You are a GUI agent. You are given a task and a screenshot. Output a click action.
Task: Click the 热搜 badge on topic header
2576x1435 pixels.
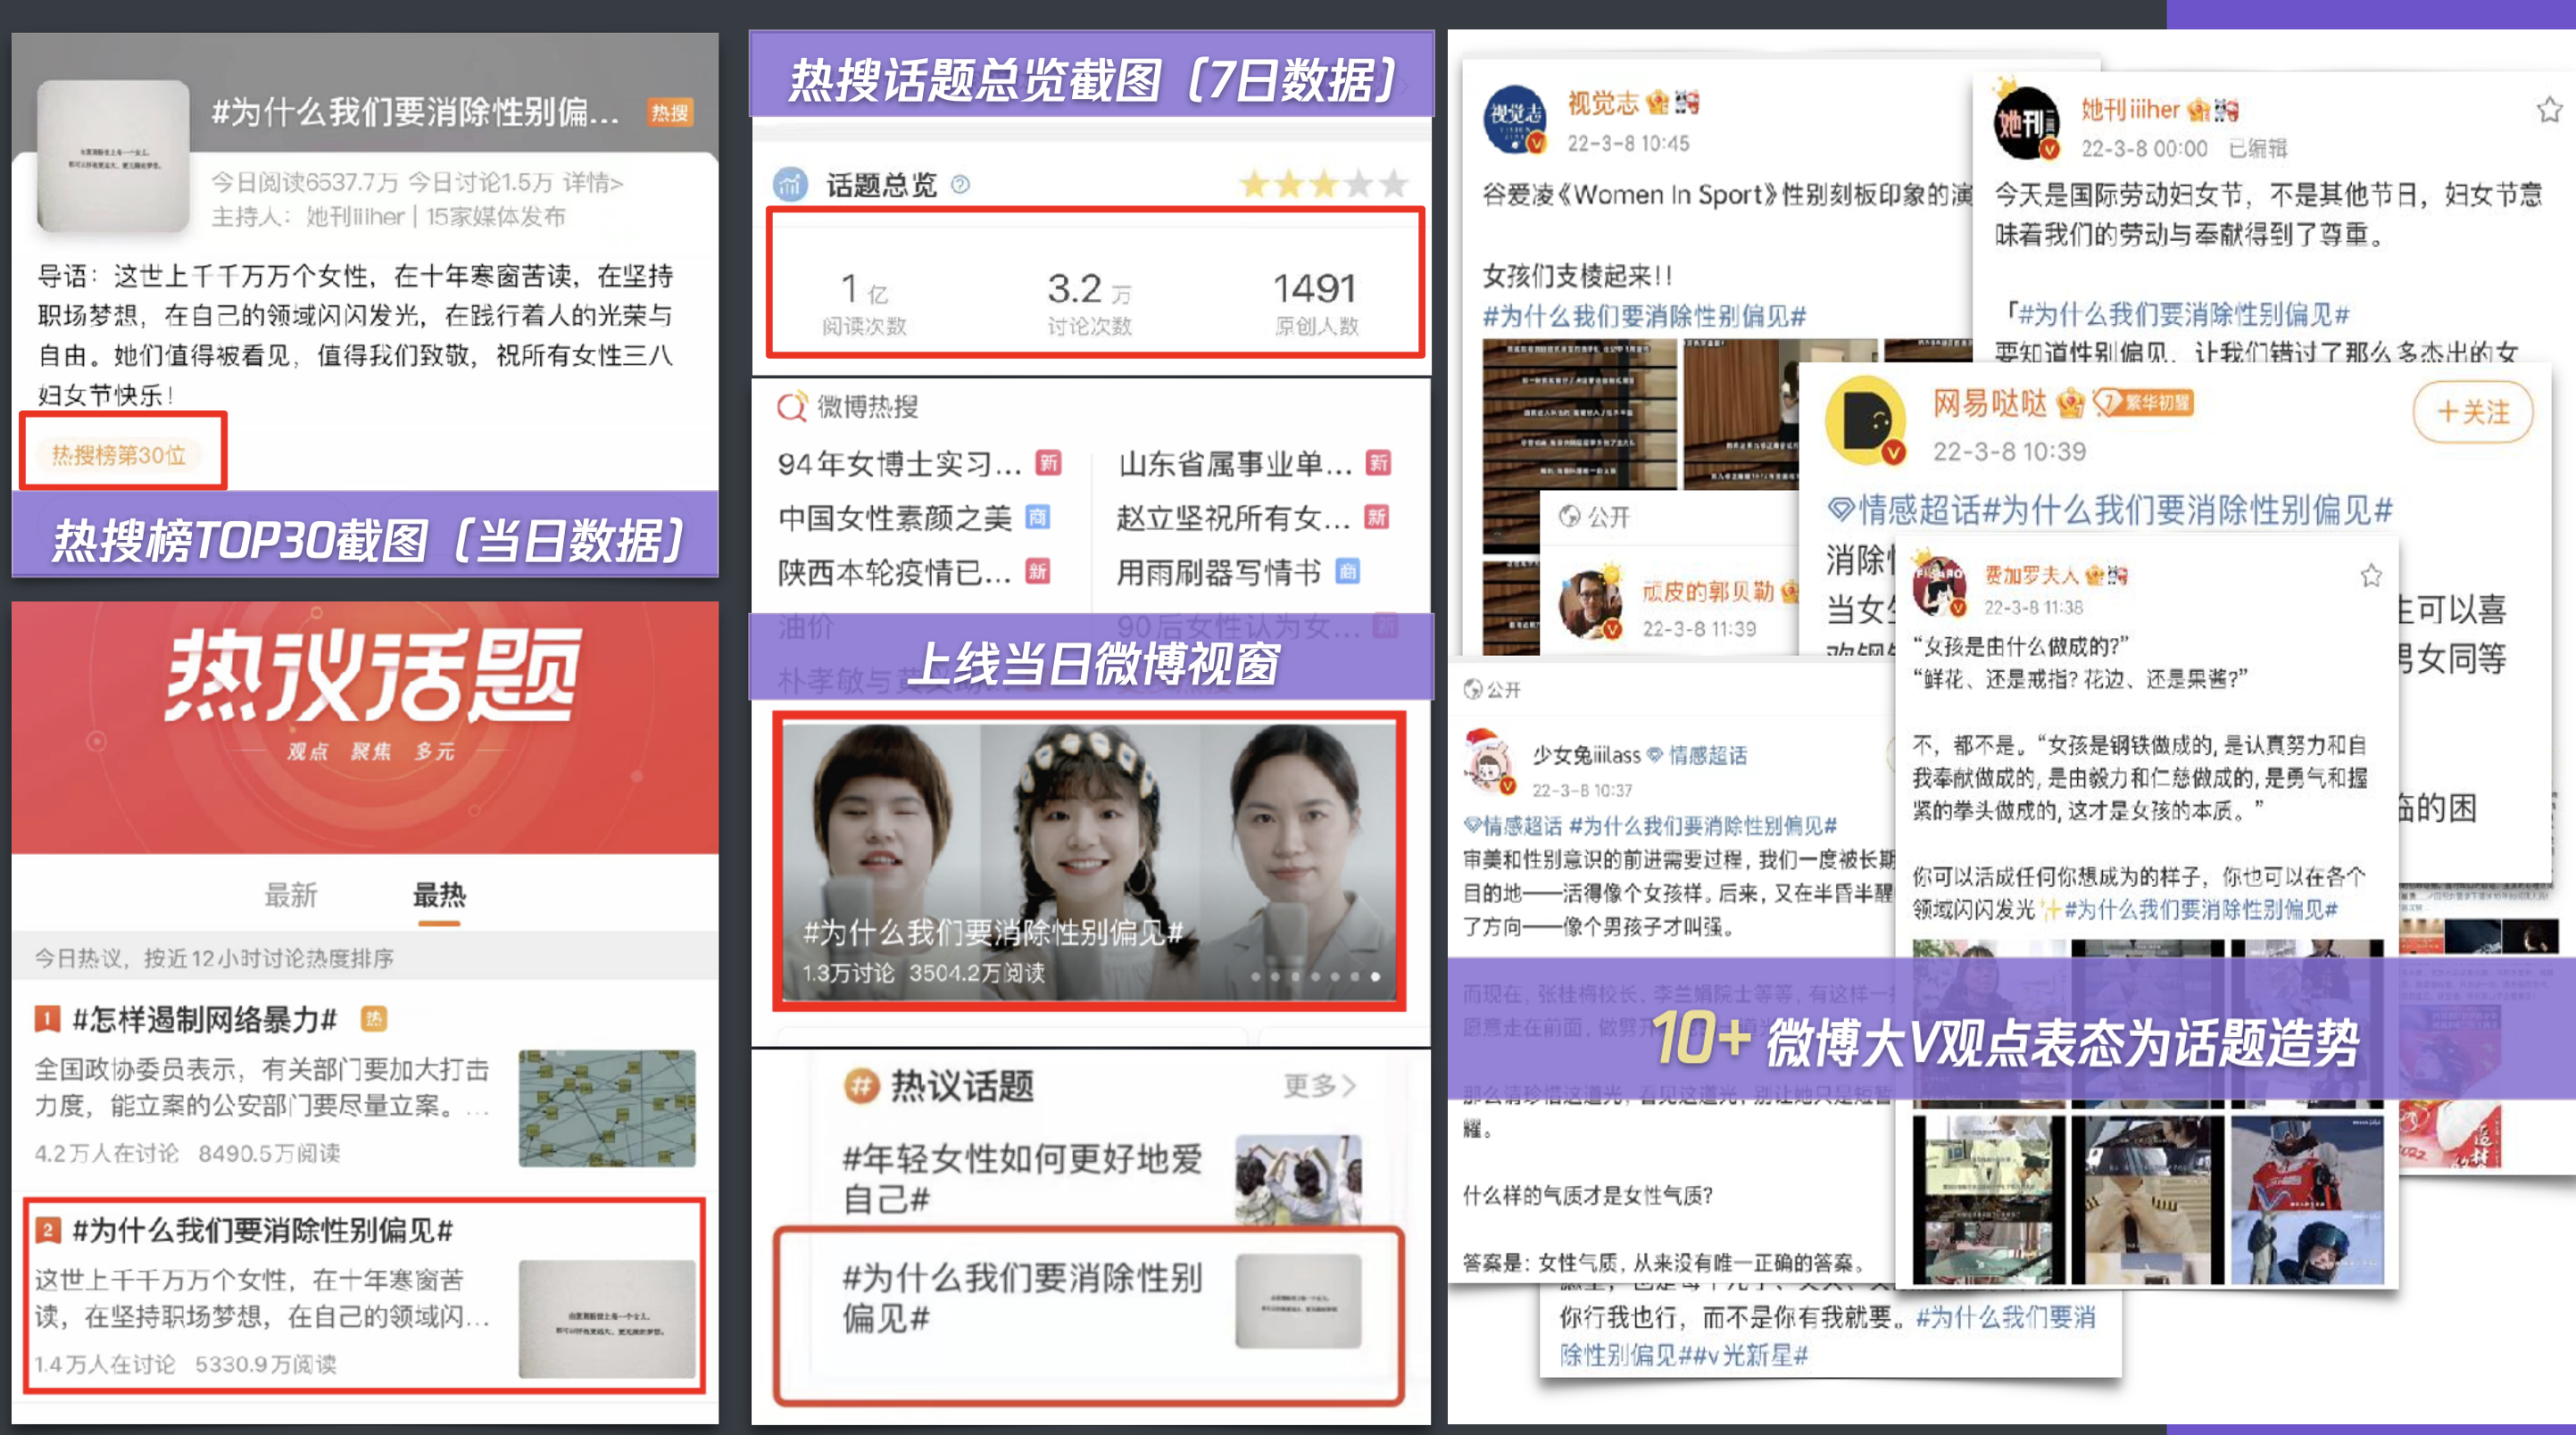tap(670, 113)
